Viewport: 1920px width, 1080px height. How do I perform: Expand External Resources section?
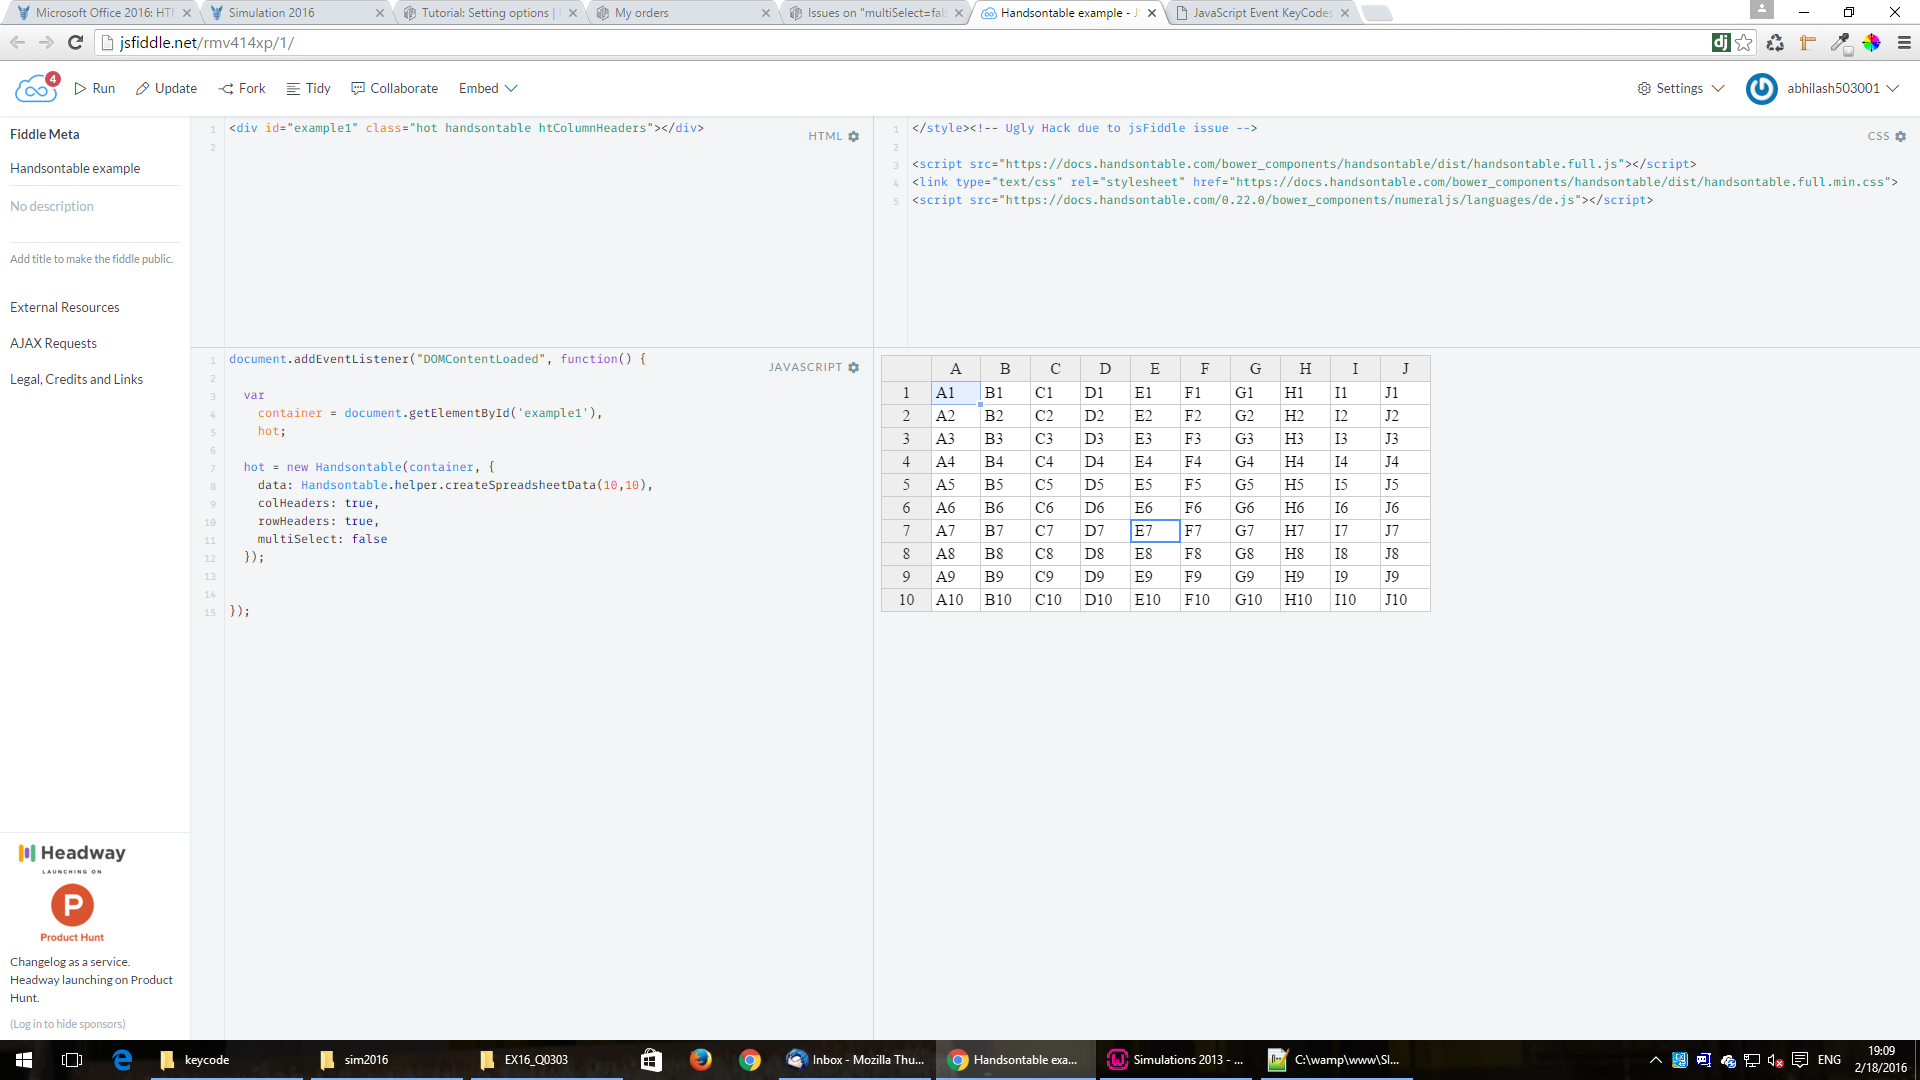pos(65,307)
